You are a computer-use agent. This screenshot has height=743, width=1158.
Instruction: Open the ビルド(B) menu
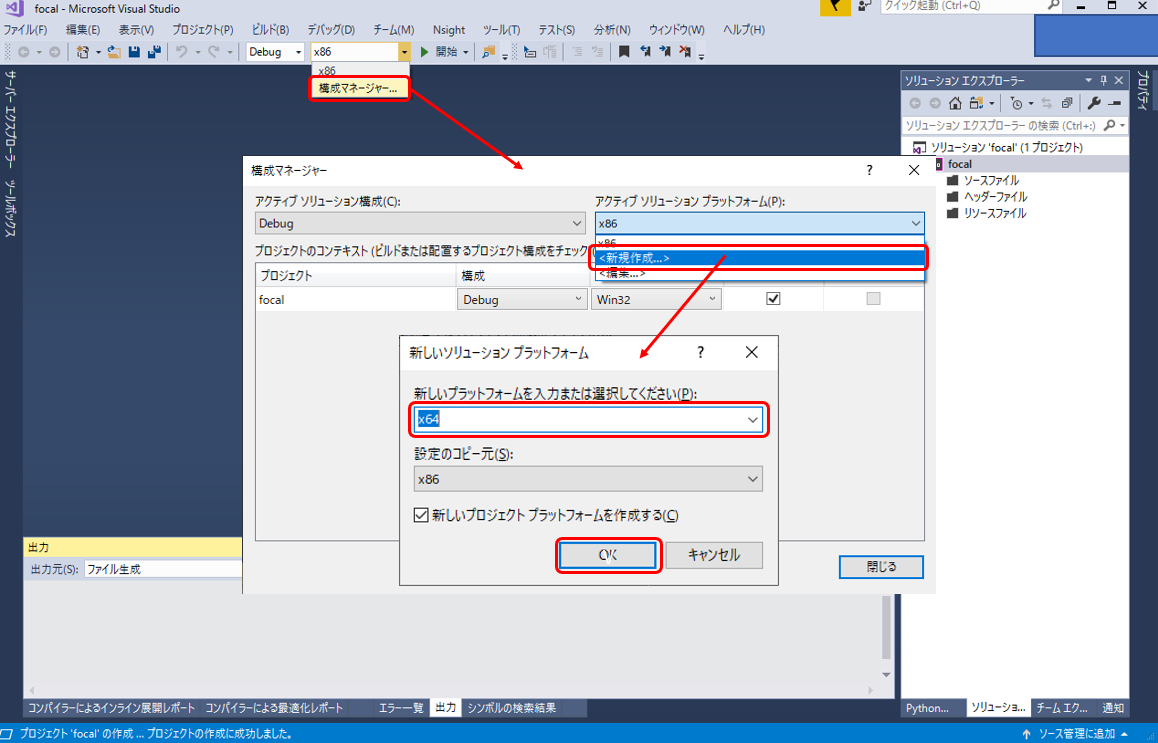coord(270,30)
